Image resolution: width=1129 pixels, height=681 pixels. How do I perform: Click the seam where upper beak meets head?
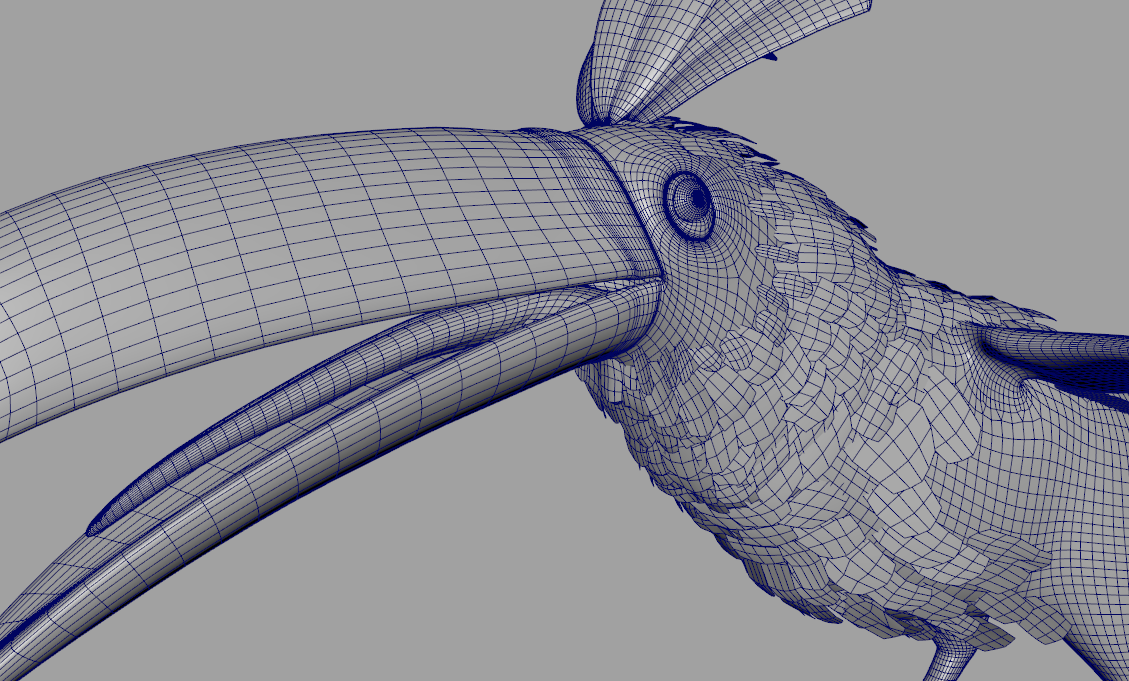(x=622, y=190)
